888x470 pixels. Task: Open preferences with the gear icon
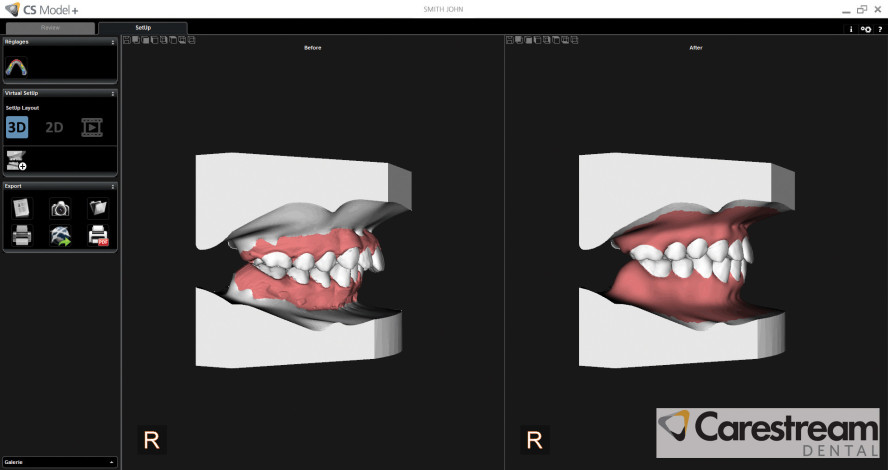point(865,29)
